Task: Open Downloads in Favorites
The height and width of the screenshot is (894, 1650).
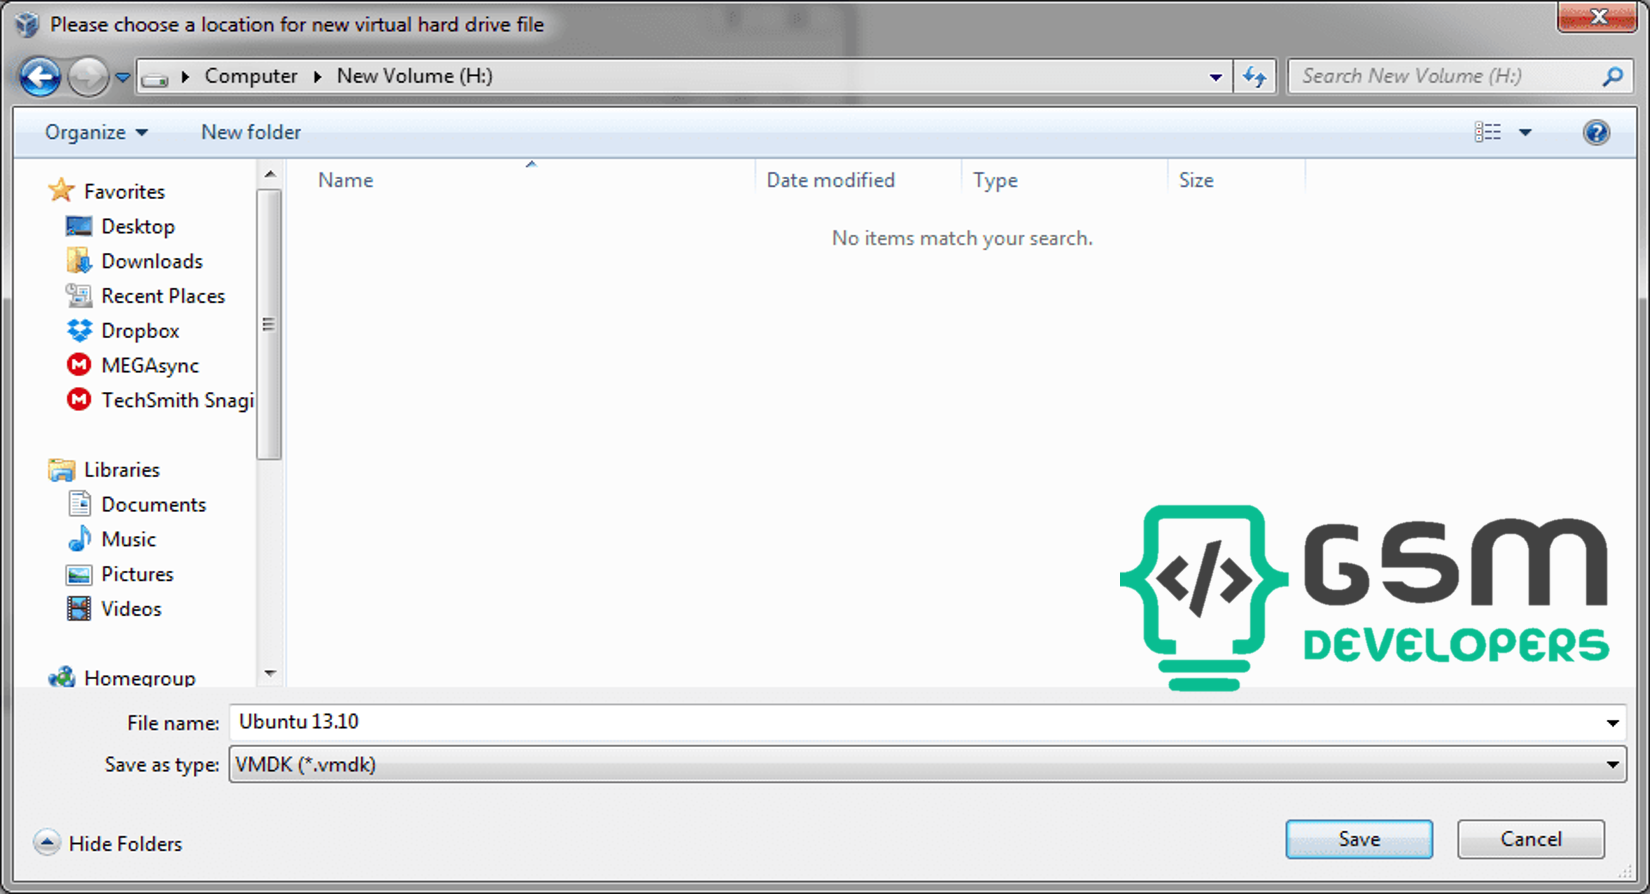Action: click(152, 261)
